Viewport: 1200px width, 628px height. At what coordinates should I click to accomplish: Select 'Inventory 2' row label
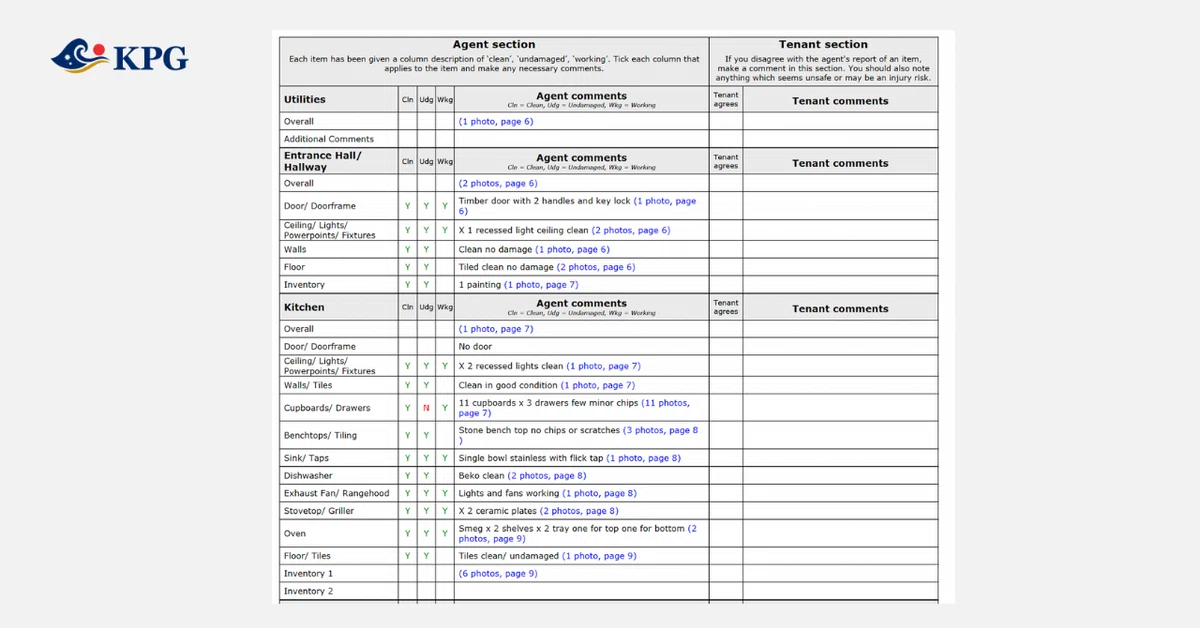[308, 591]
